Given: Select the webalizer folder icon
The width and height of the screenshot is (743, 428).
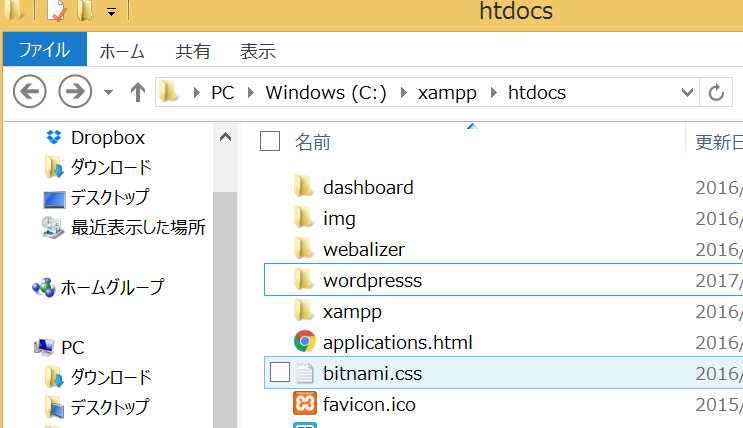Looking at the screenshot, I should (303, 249).
